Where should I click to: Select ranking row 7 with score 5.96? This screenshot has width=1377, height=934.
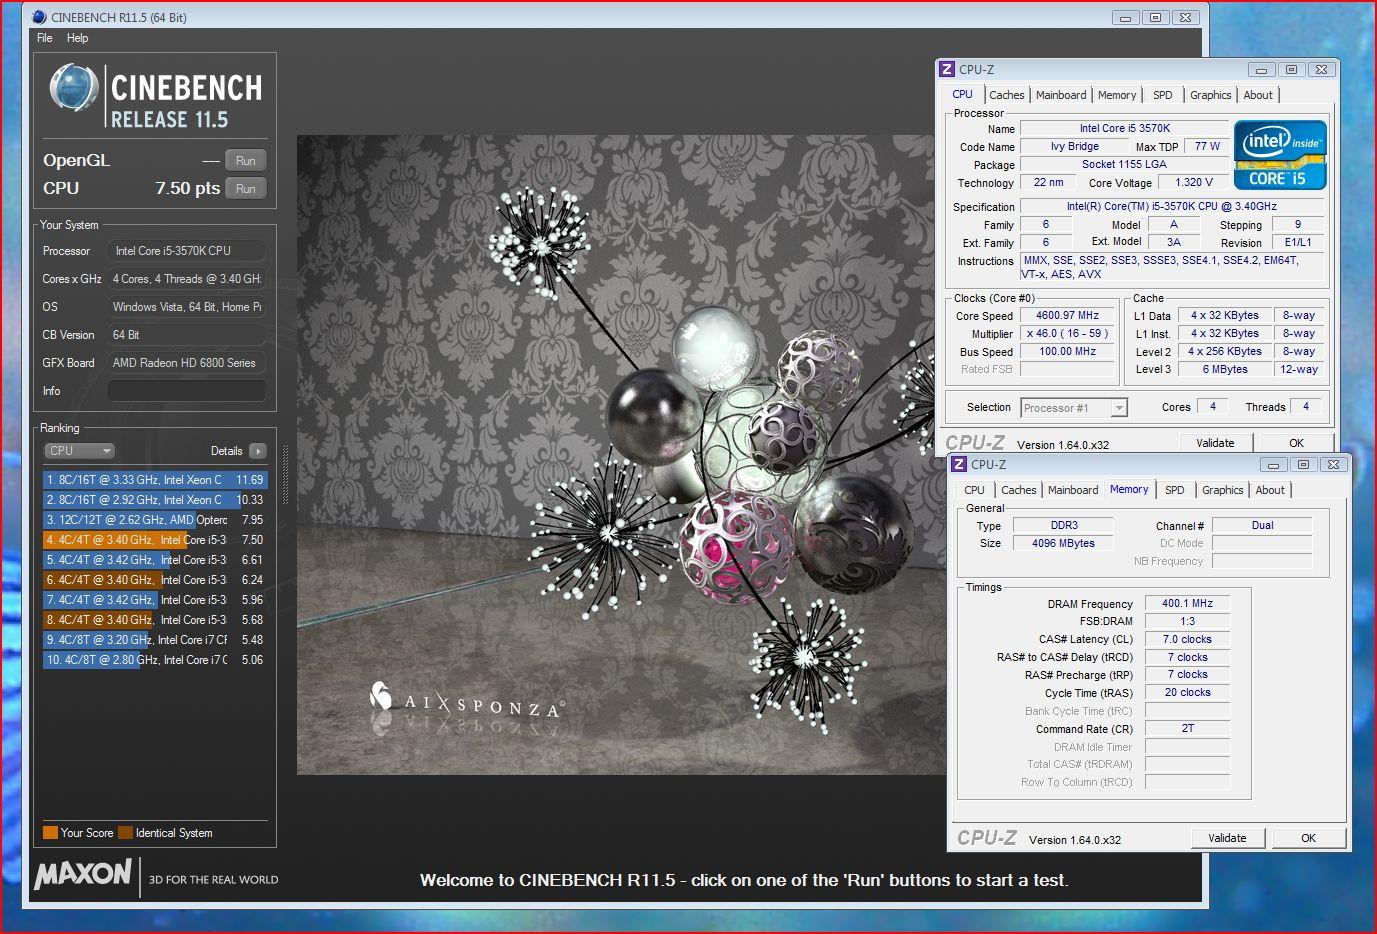click(x=154, y=600)
